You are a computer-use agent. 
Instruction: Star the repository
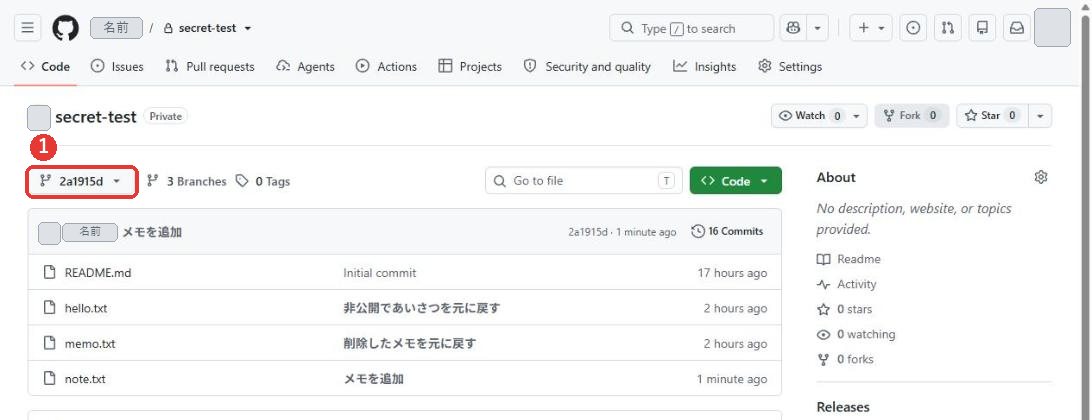coord(992,116)
